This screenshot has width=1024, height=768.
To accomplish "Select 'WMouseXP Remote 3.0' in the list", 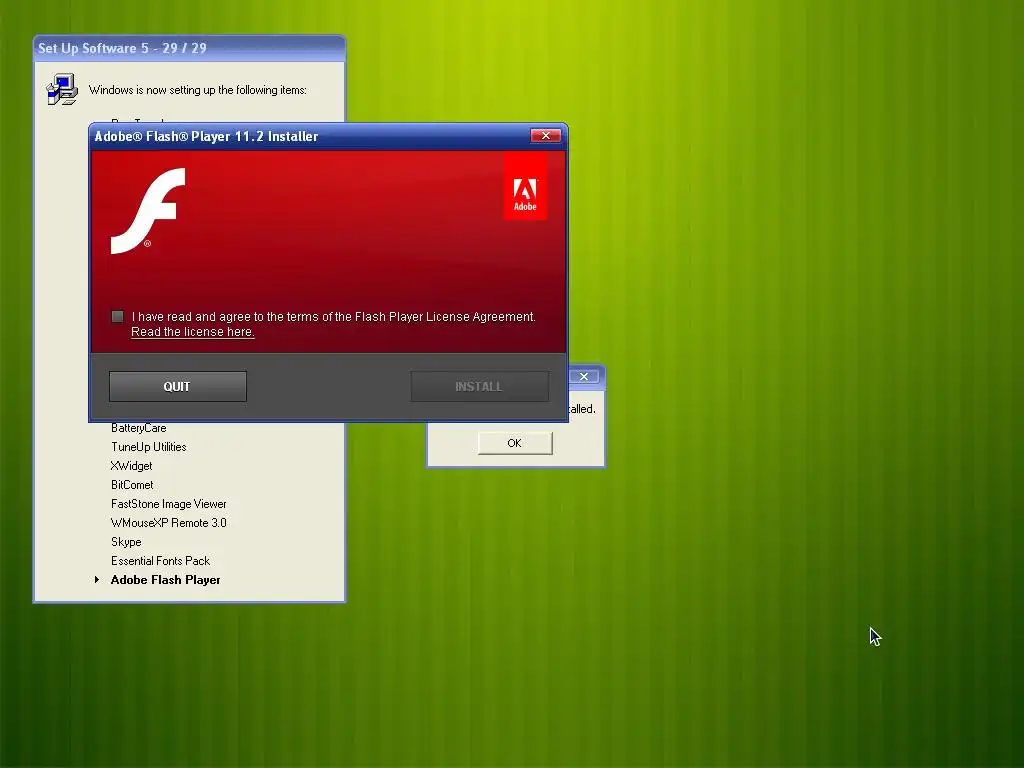I will click(168, 523).
